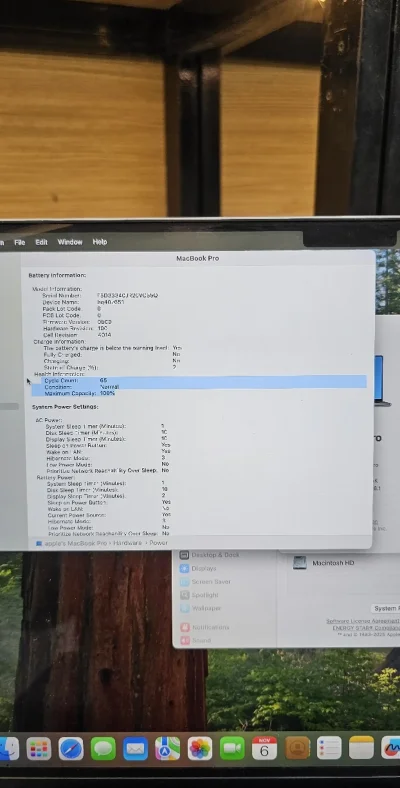
Task: Launch Reminders from the Dock
Action: [x=329, y=749]
